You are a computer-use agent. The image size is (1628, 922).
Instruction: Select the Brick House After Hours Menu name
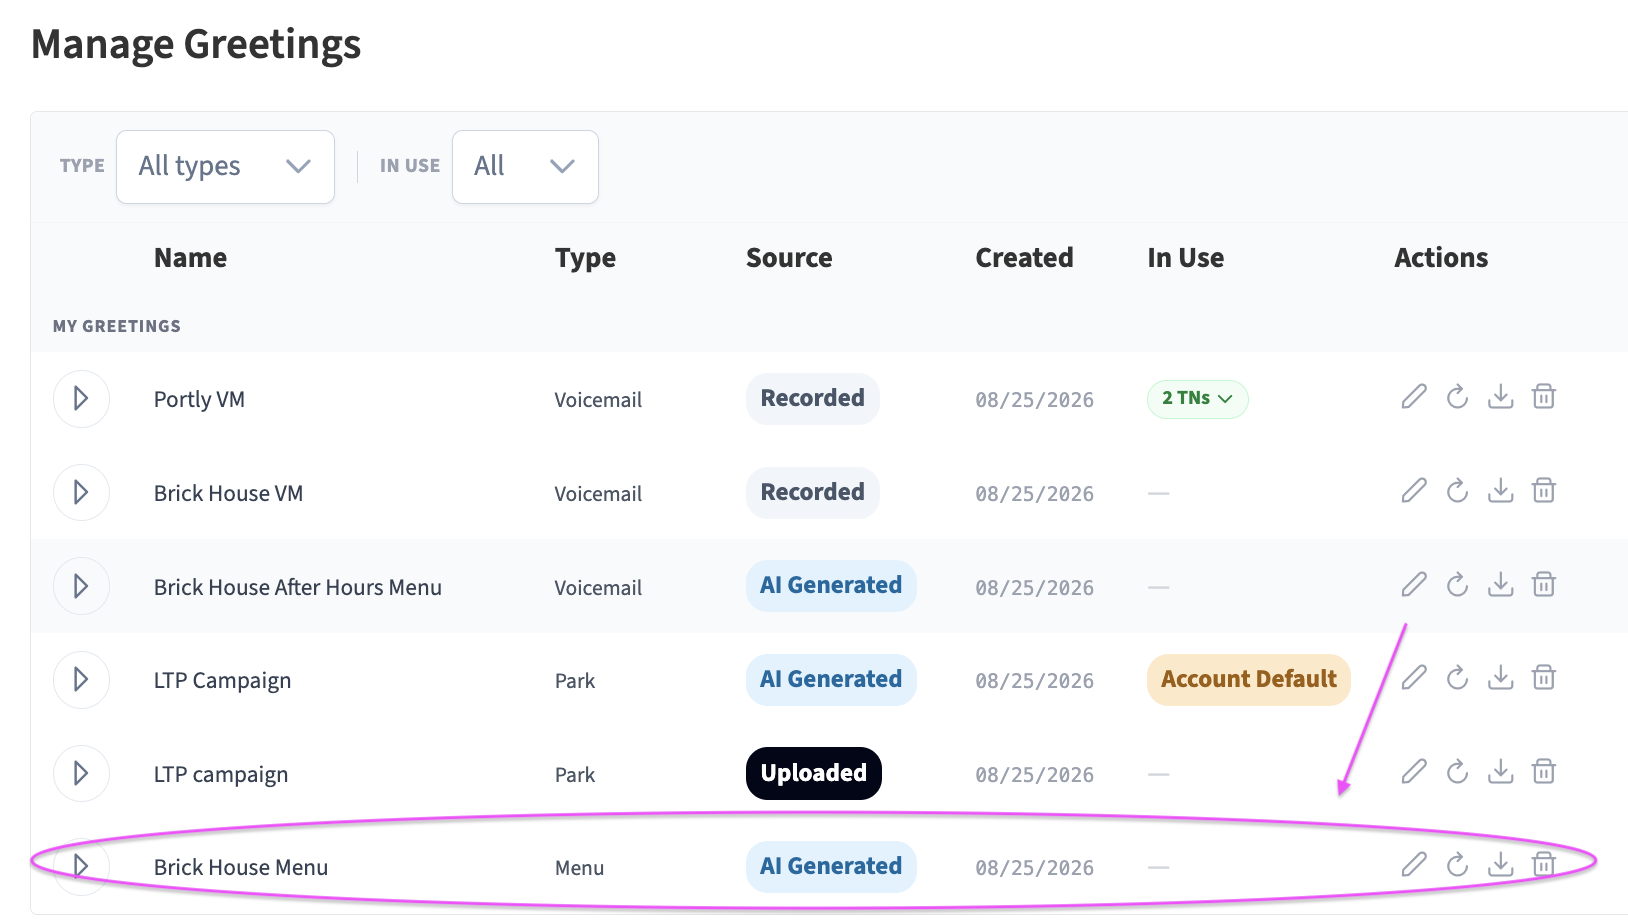(298, 587)
